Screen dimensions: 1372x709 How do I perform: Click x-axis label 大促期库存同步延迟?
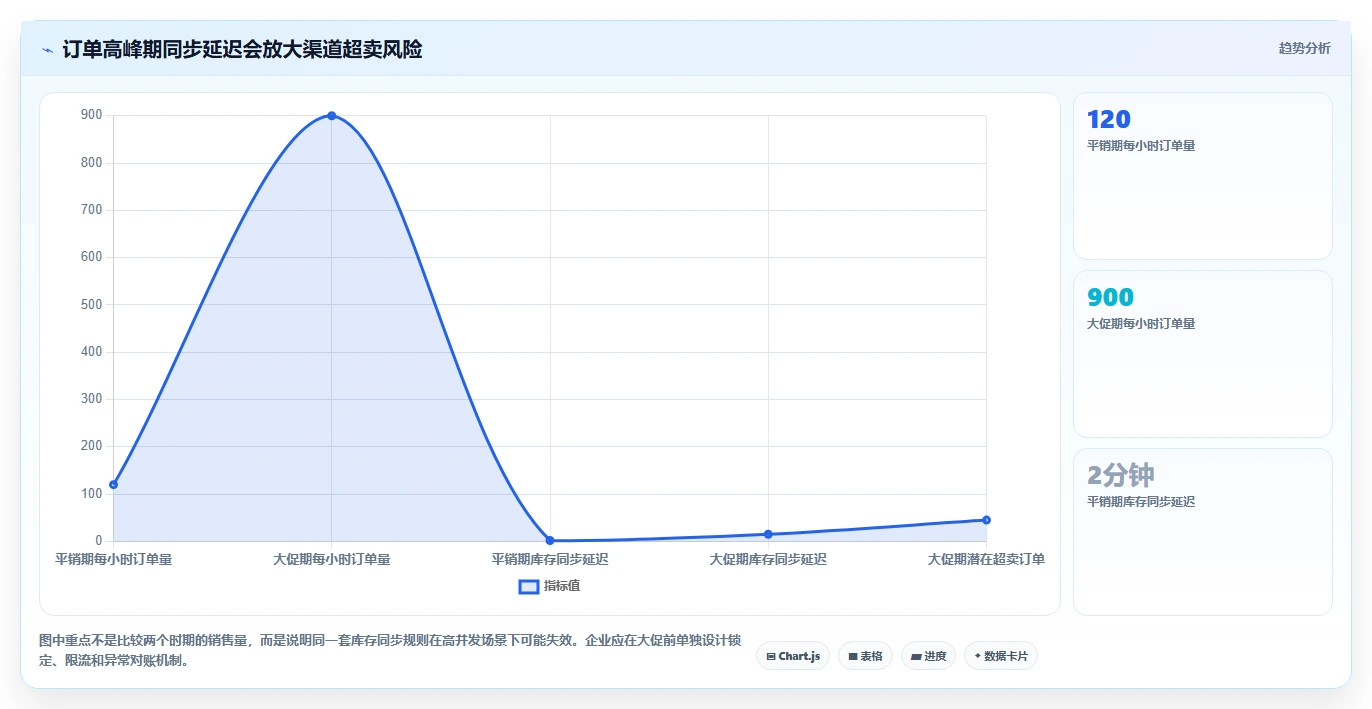pyautogui.click(x=768, y=559)
